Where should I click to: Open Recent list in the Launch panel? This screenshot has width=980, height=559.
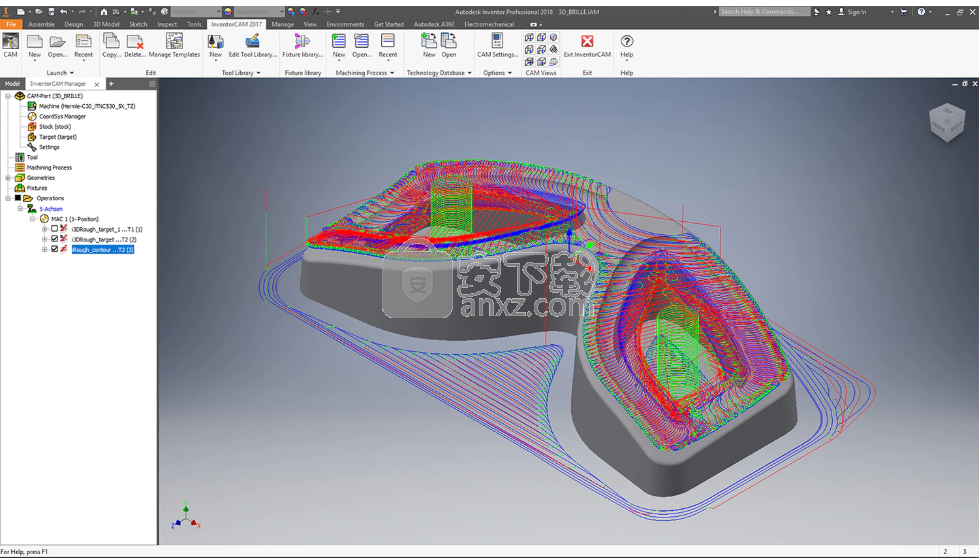point(83,46)
